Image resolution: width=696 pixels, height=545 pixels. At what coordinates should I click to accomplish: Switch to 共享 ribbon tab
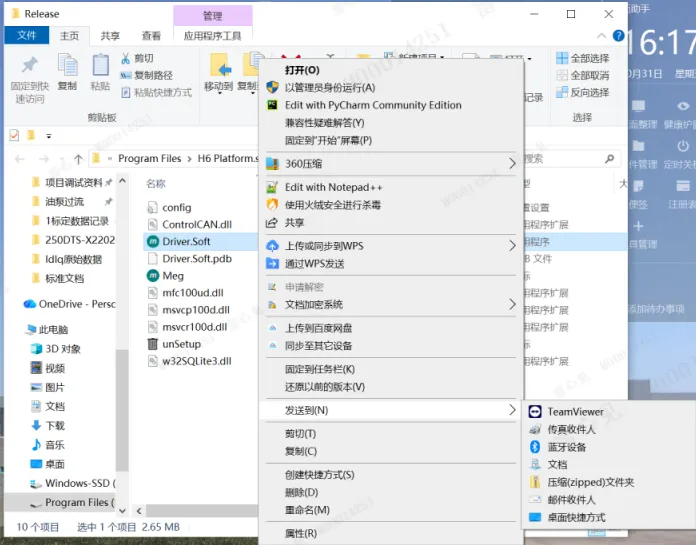pos(110,36)
